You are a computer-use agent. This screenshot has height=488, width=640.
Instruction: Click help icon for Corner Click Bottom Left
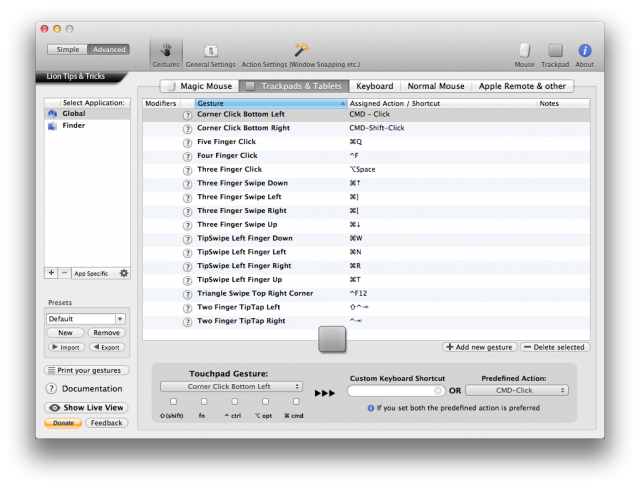(187, 115)
